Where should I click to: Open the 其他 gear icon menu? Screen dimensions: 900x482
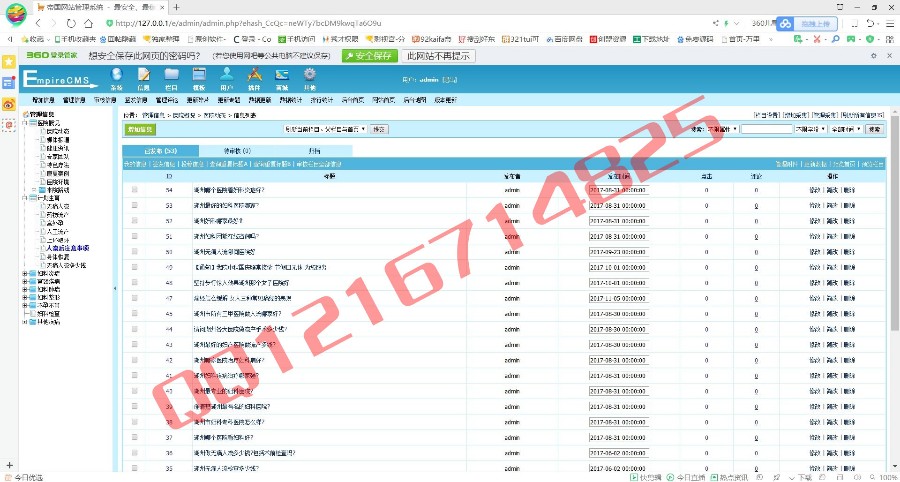[x=310, y=79]
